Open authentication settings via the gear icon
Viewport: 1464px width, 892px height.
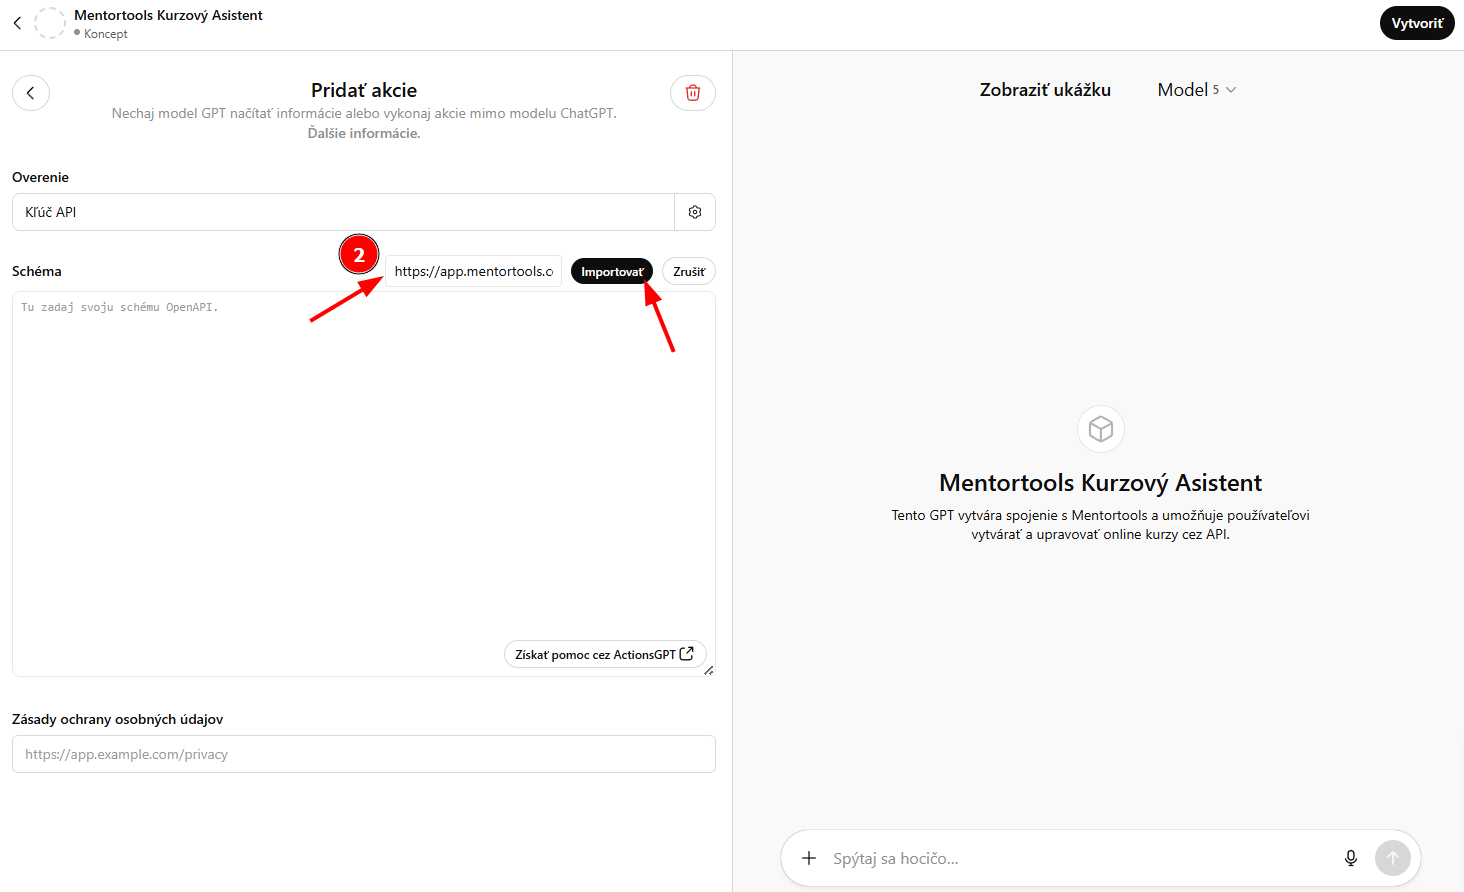click(695, 212)
